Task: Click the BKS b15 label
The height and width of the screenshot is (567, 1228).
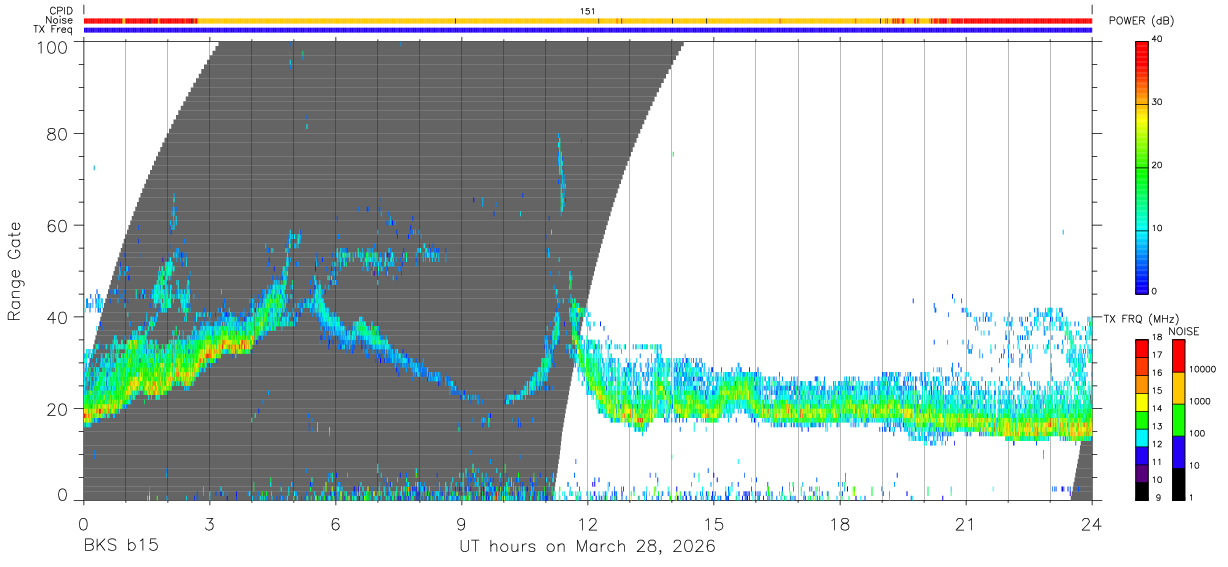Action: point(121,547)
